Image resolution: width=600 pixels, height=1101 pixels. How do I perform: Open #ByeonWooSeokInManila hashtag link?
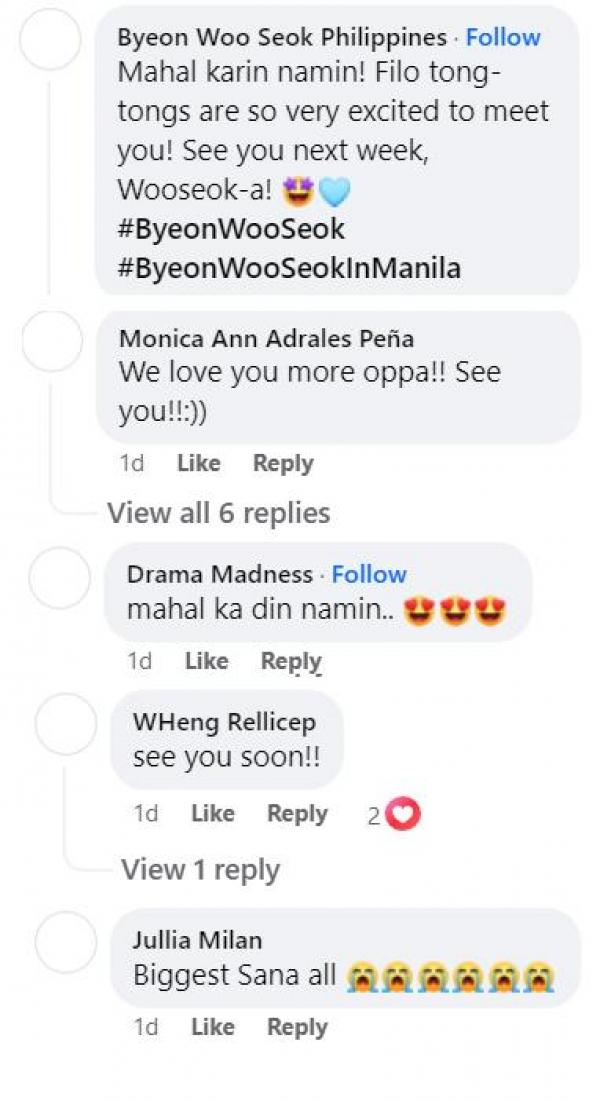pyautogui.click(x=289, y=268)
